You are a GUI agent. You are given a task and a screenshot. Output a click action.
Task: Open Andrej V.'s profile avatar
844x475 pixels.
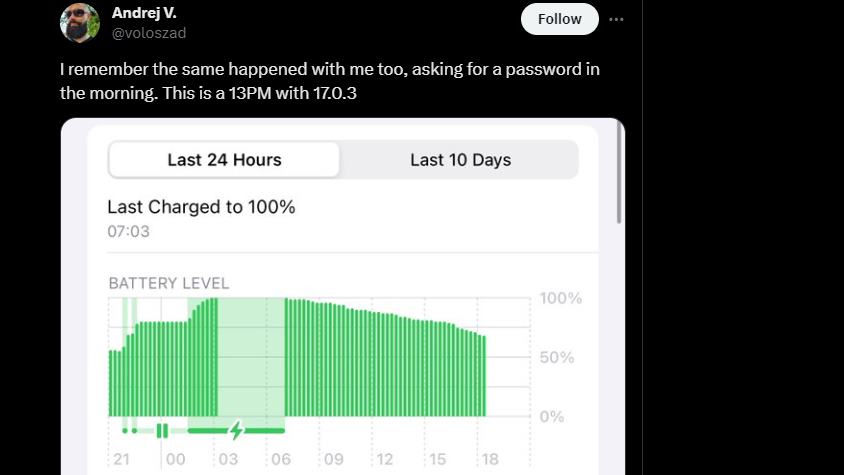click(80, 23)
